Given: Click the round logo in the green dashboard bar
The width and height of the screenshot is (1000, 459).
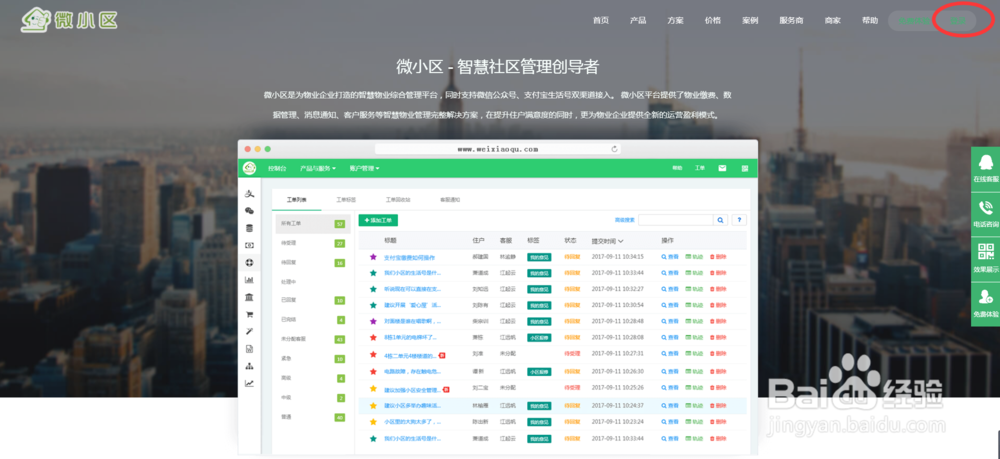Looking at the screenshot, I should pos(249,168).
